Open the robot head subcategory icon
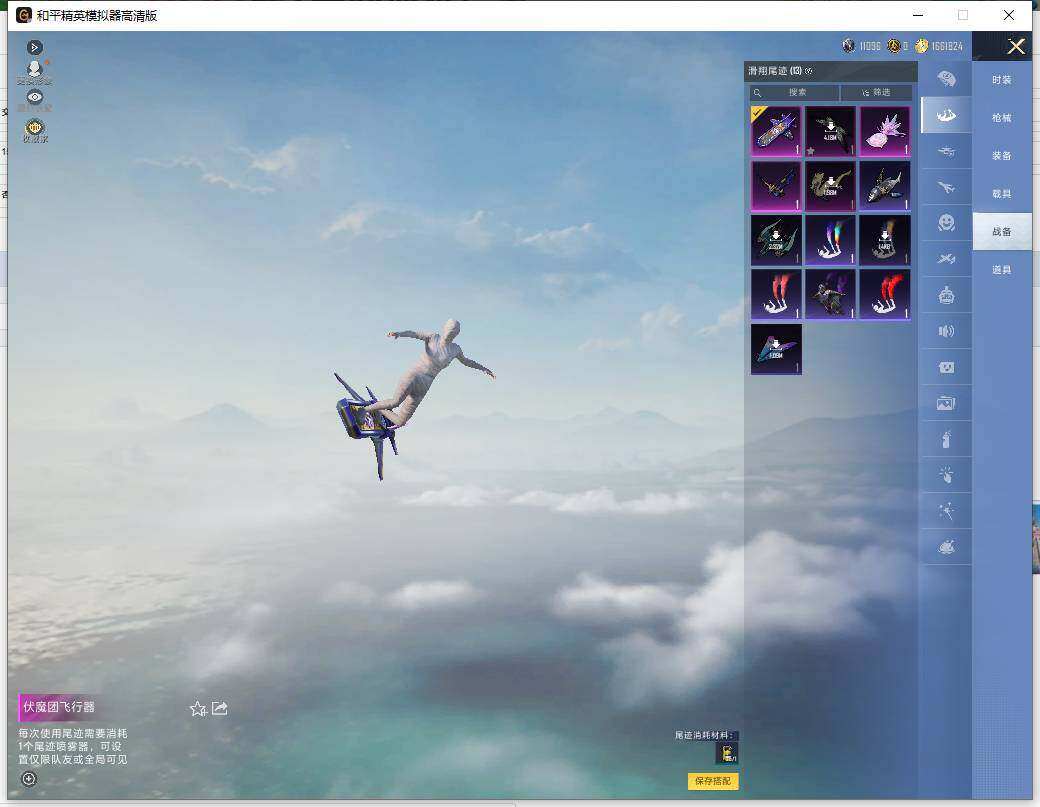The height and width of the screenshot is (807, 1040). pyautogui.click(x=946, y=294)
